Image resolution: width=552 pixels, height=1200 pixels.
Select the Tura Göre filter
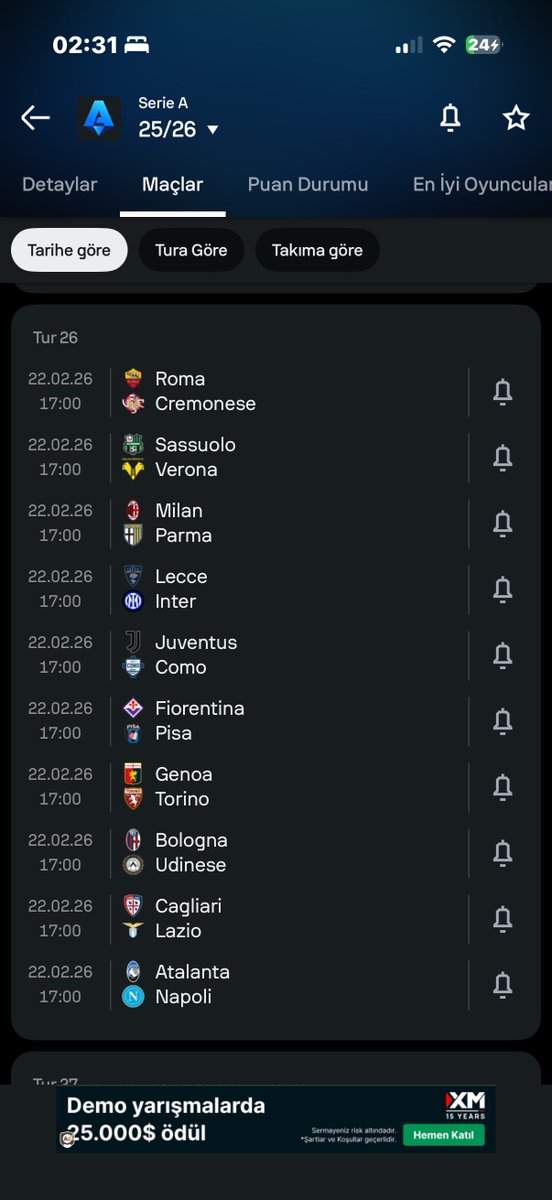tap(191, 250)
